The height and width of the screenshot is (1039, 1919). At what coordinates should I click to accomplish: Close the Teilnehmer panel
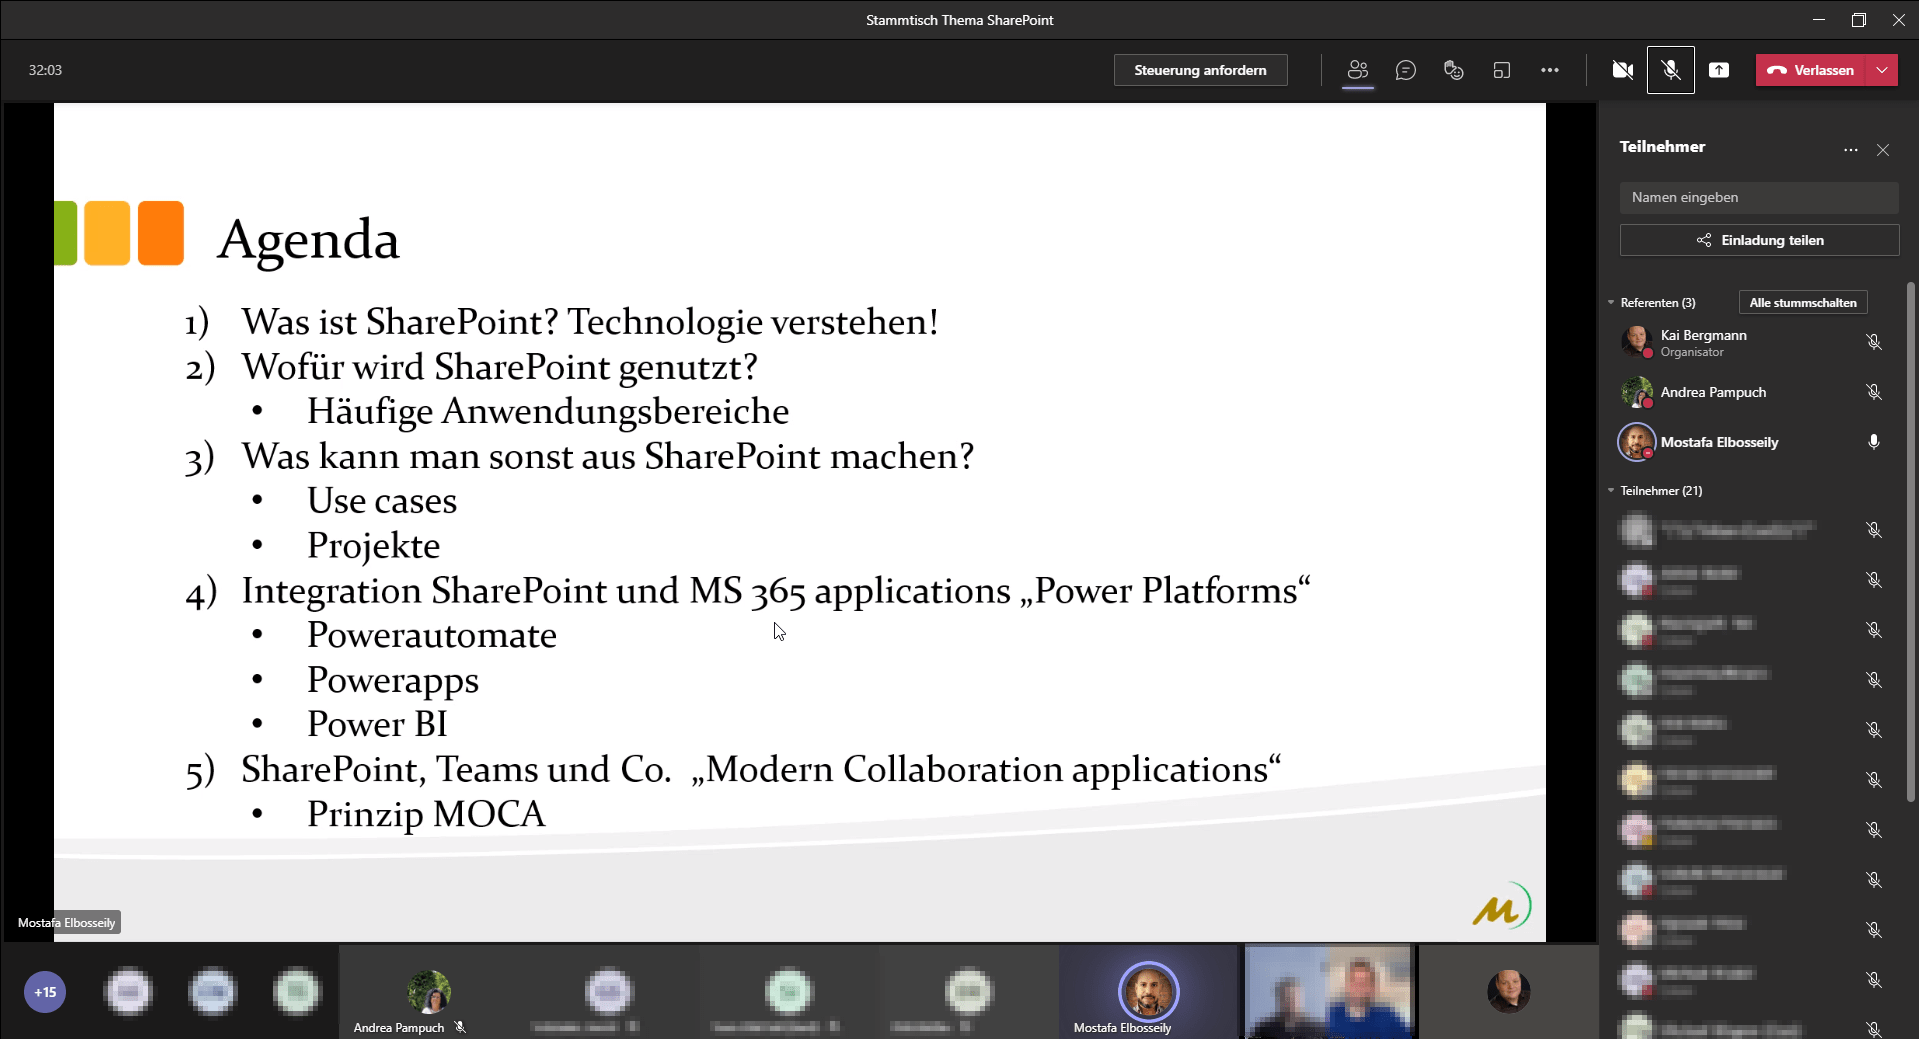point(1883,150)
